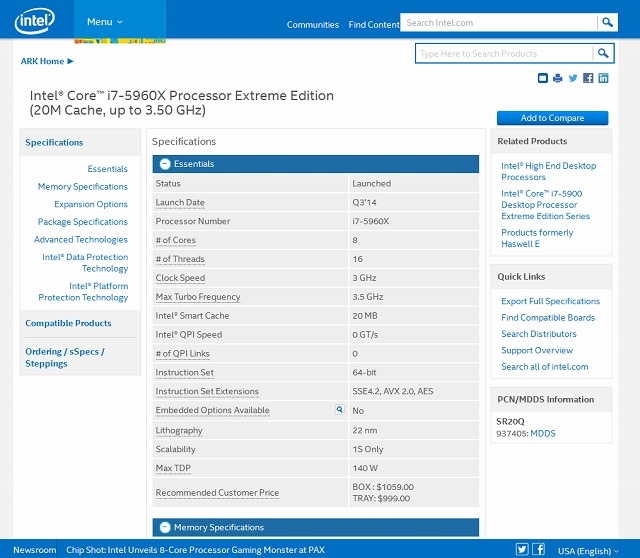Click the Instruction Set label
The width and height of the screenshot is (640, 558).
pos(184,372)
